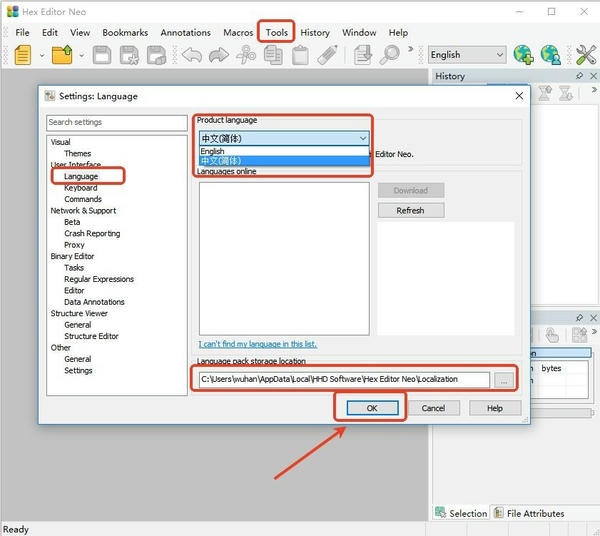
Task: Click the Cut scissors icon
Action: pos(246,55)
